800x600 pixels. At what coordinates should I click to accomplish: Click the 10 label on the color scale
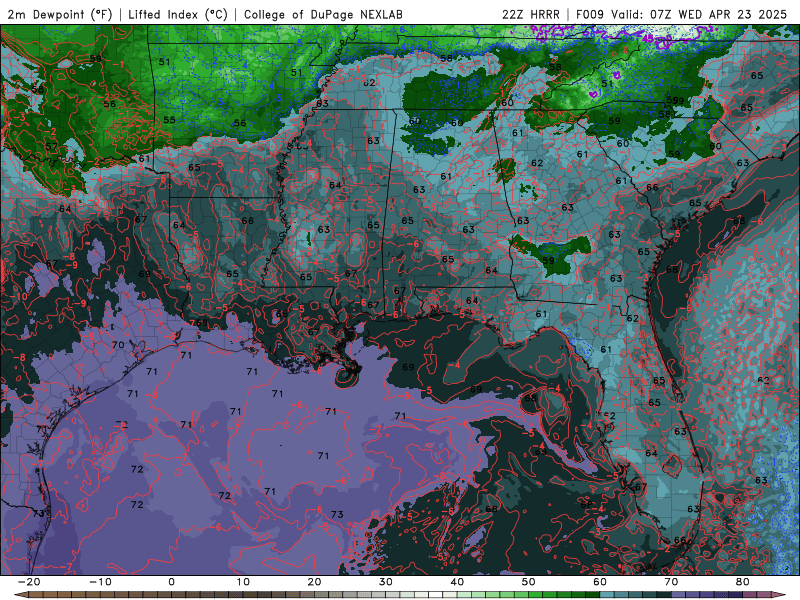(x=243, y=582)
